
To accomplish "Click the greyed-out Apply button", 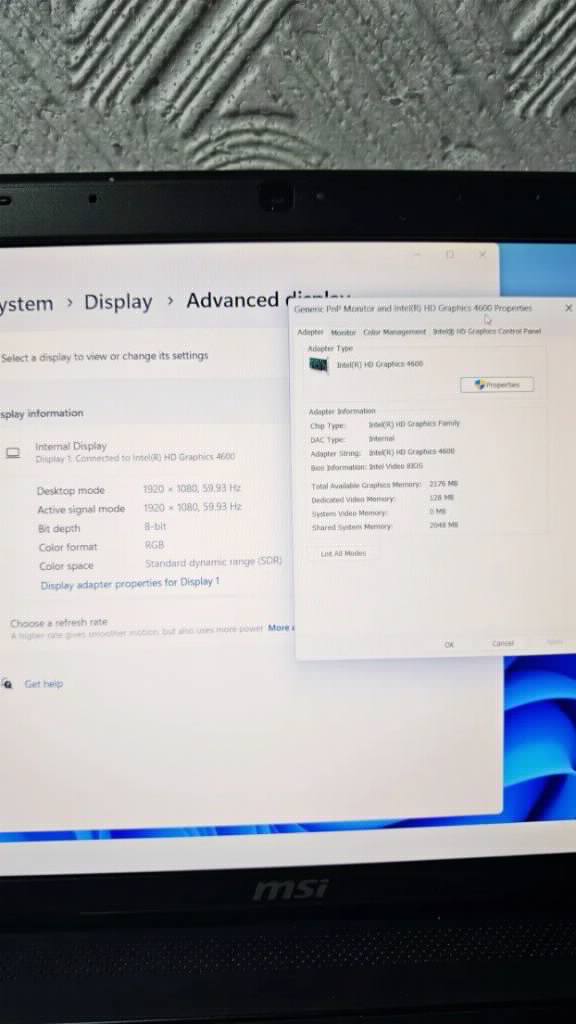I will click(554, 643).
